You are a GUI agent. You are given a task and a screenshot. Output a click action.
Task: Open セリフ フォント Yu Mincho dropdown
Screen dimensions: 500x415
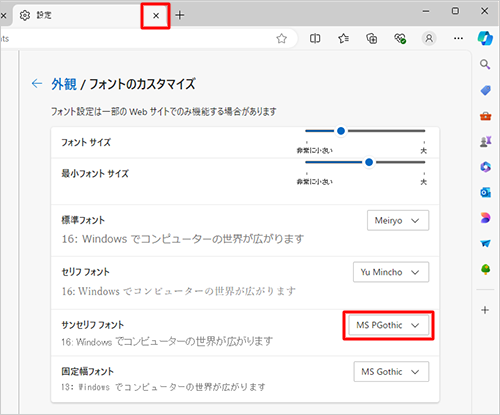tap(391, 272)
